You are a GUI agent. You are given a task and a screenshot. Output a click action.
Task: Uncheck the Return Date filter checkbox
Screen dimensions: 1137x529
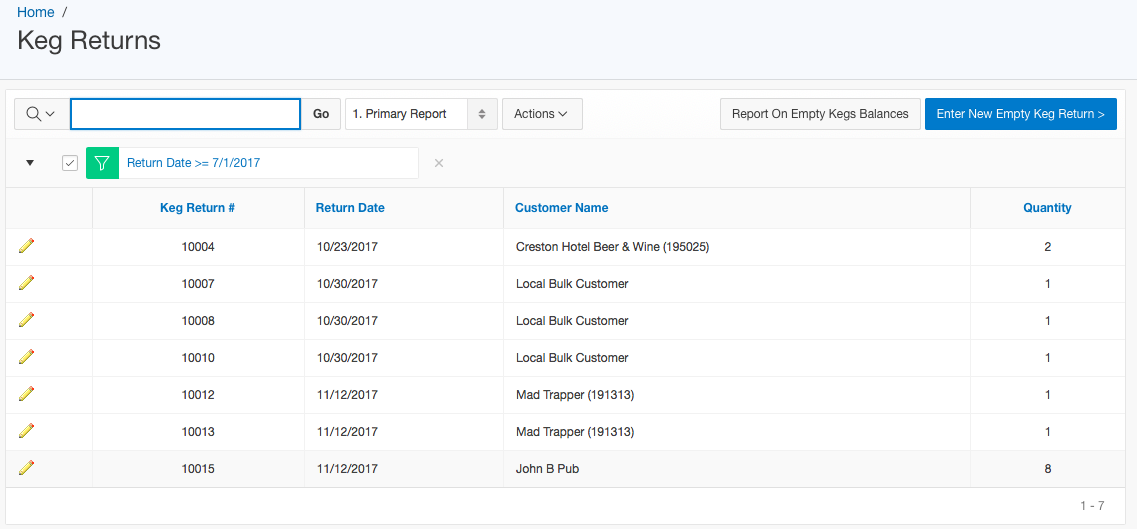pos(70,163)
